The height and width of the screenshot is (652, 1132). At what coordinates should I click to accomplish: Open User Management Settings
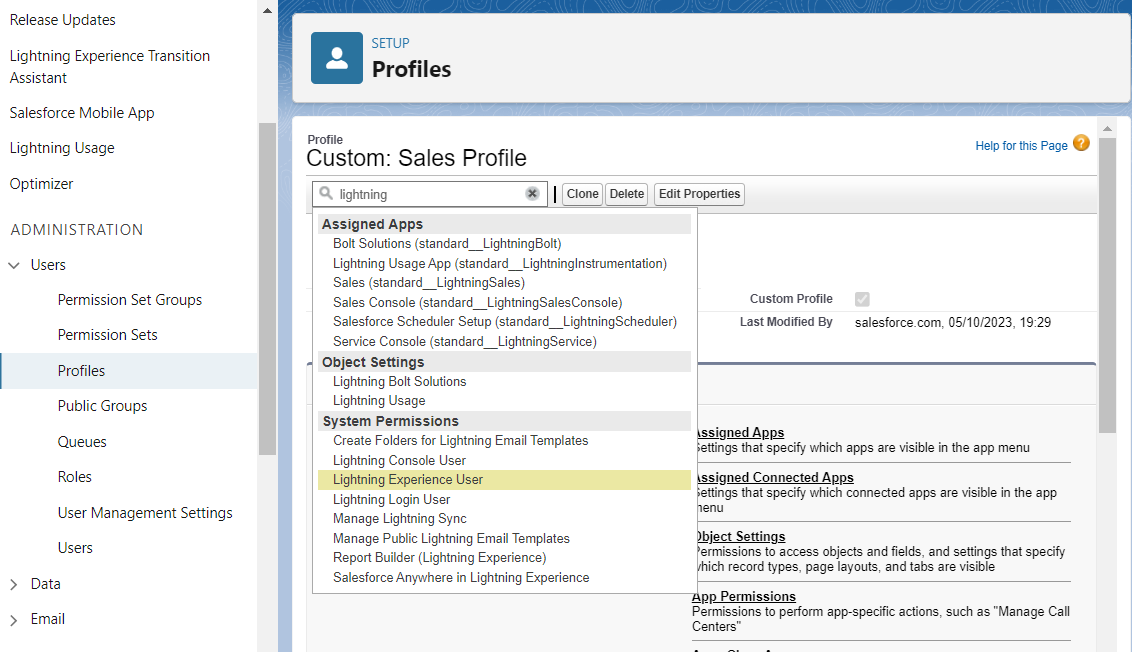pos(145,513)
